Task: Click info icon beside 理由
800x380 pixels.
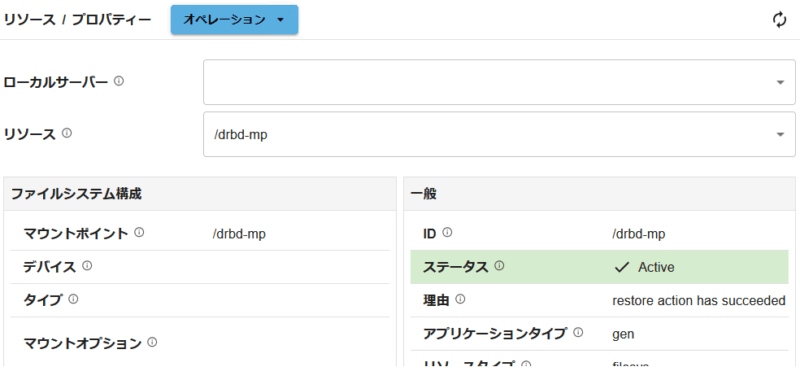Action: coord(460,299)
